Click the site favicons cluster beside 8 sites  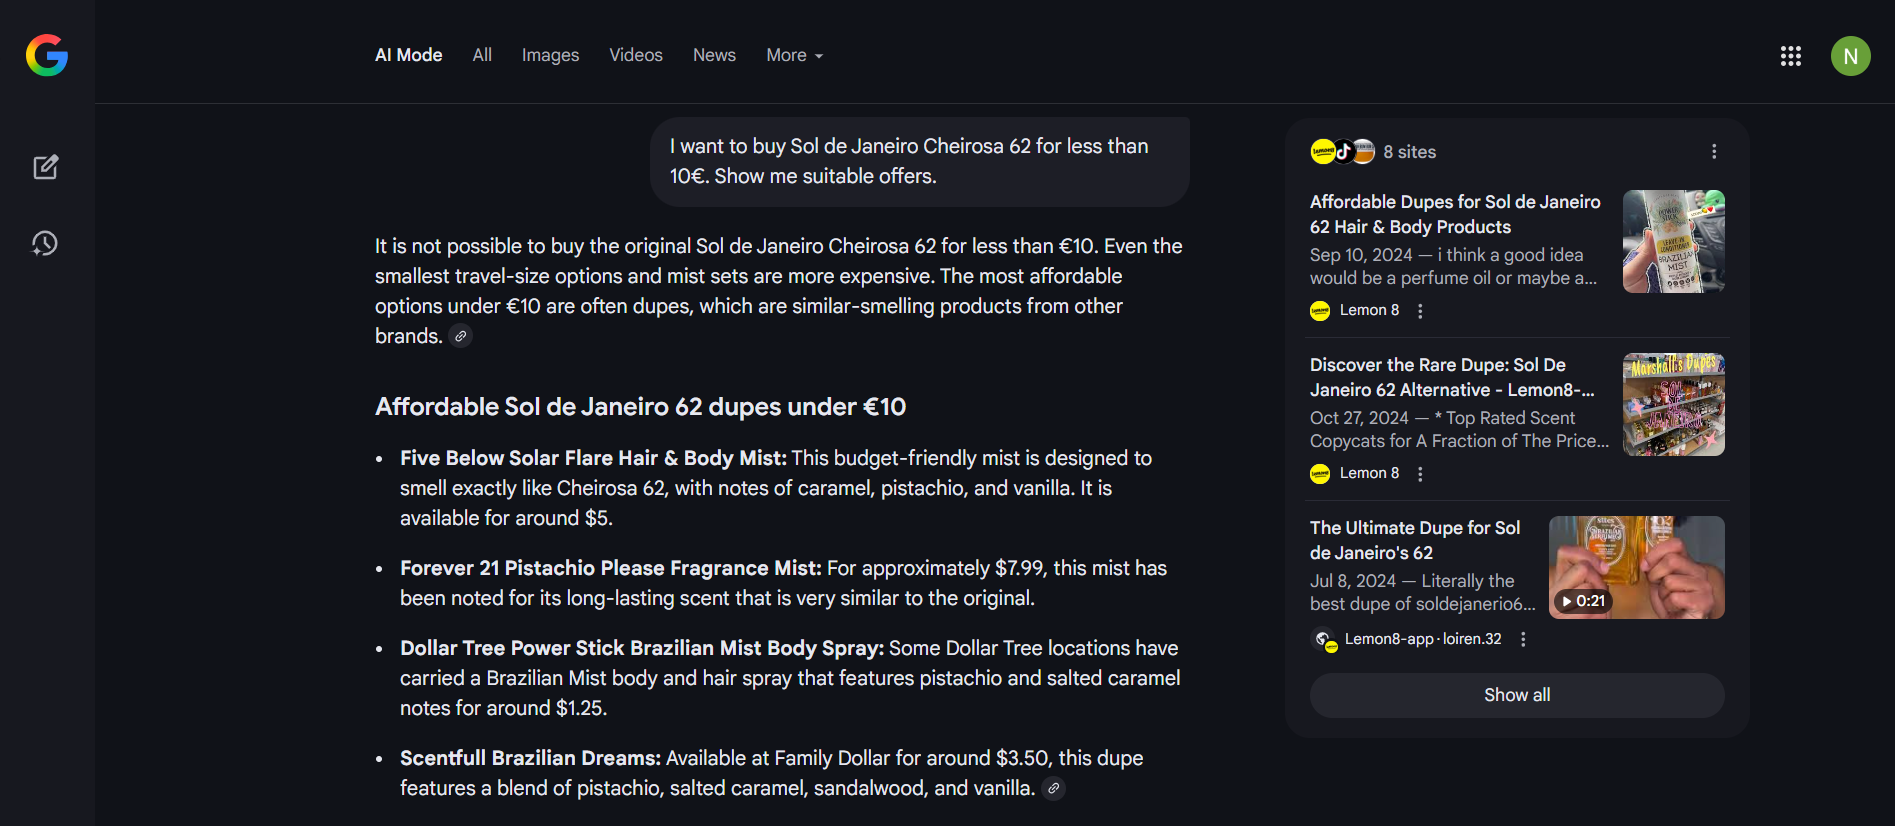[x=1343, y=152]
